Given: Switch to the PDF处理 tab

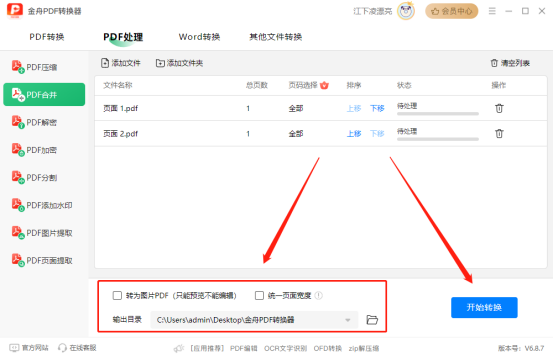Looking at the screenshot, I should [123, 37].
